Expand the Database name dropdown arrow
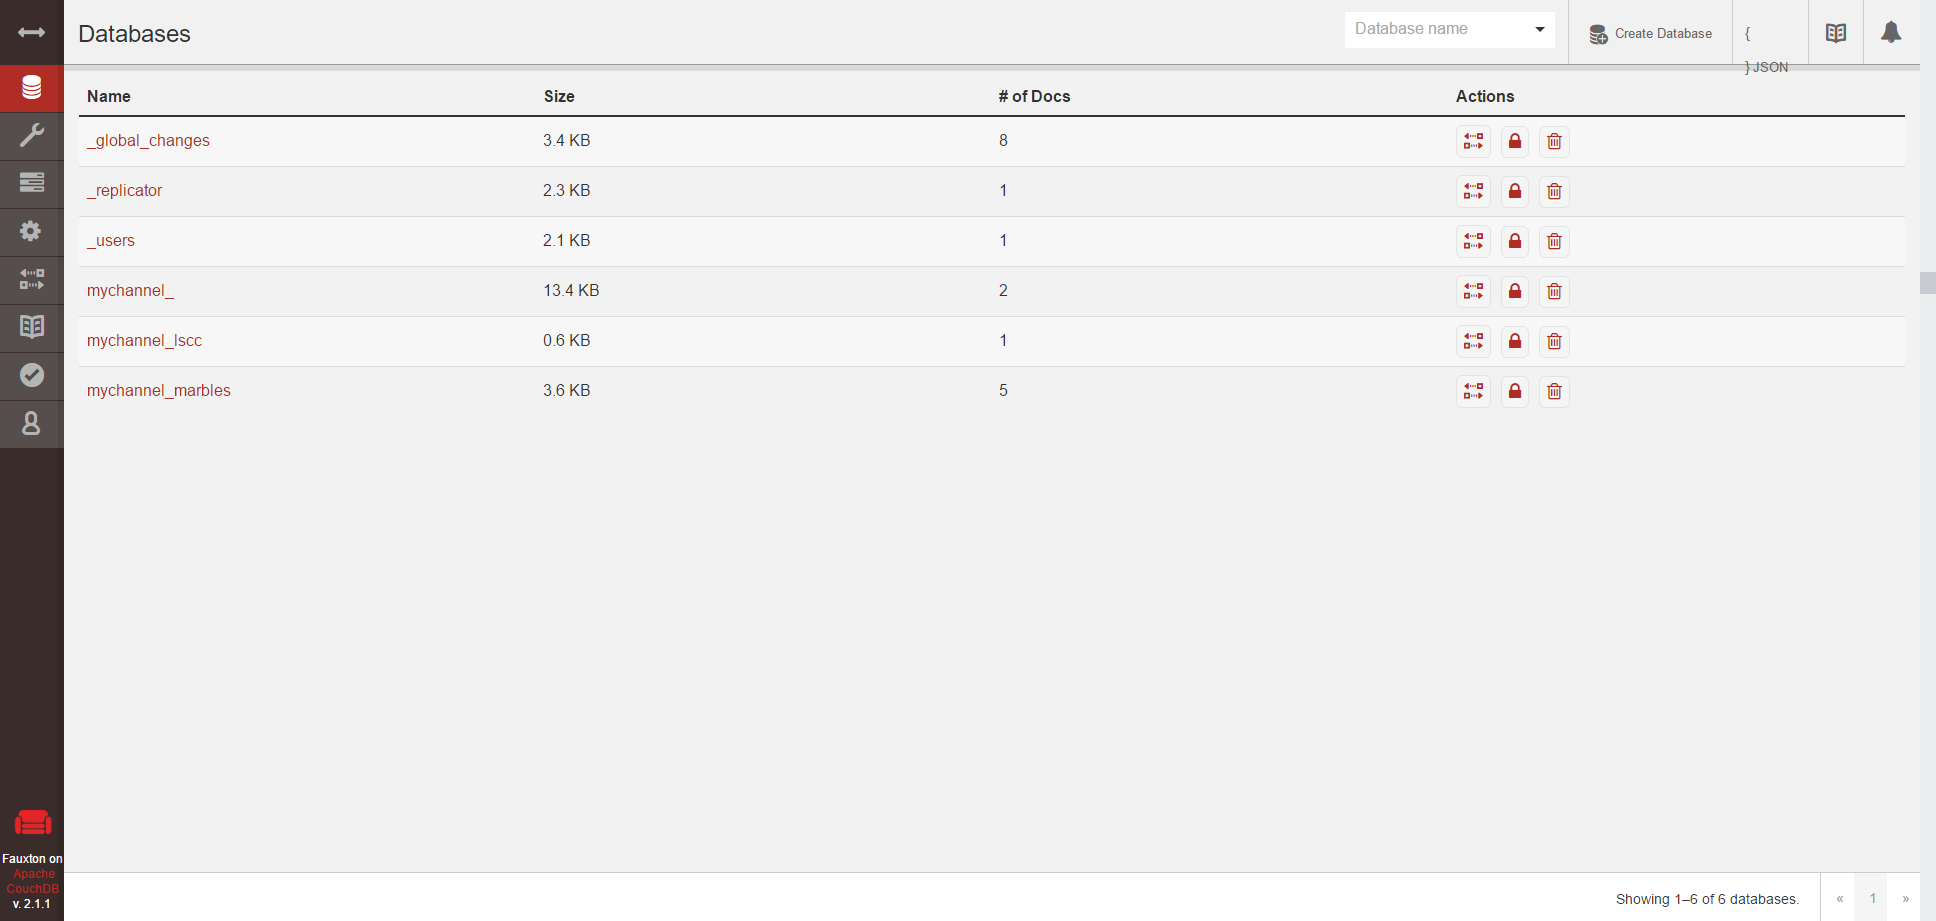 click(1540, 29)
